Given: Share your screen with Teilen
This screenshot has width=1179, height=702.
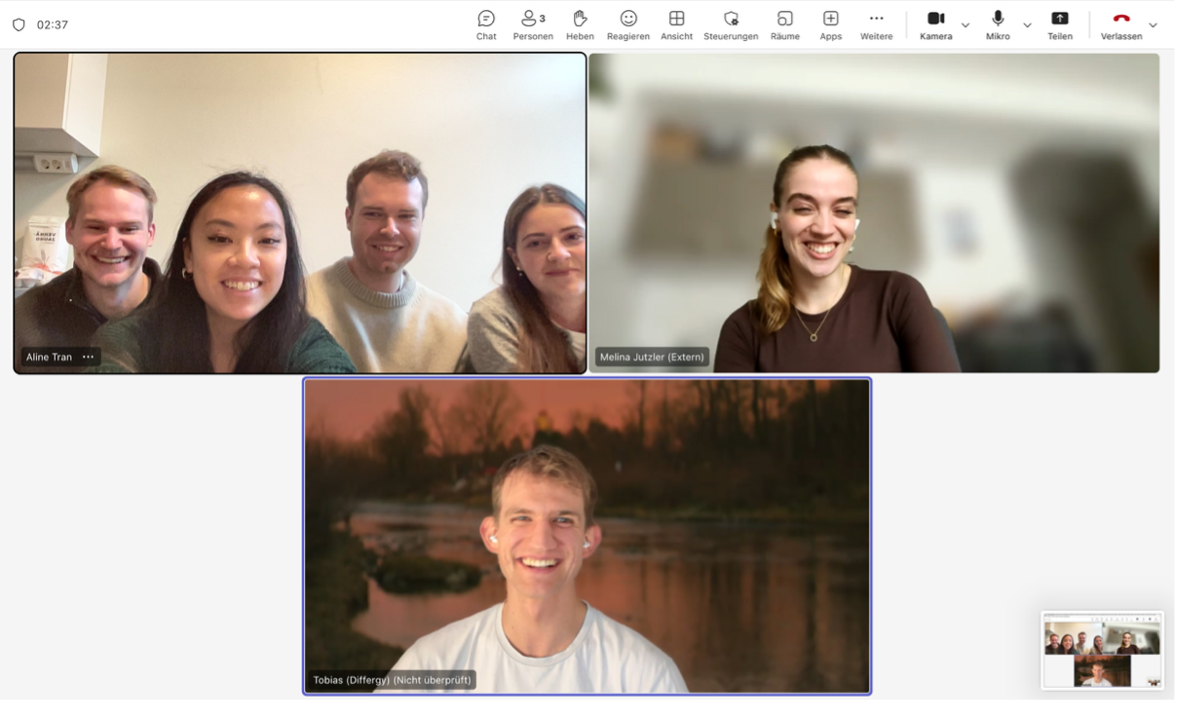Looking at the screenshot, I should [1060, 24].
